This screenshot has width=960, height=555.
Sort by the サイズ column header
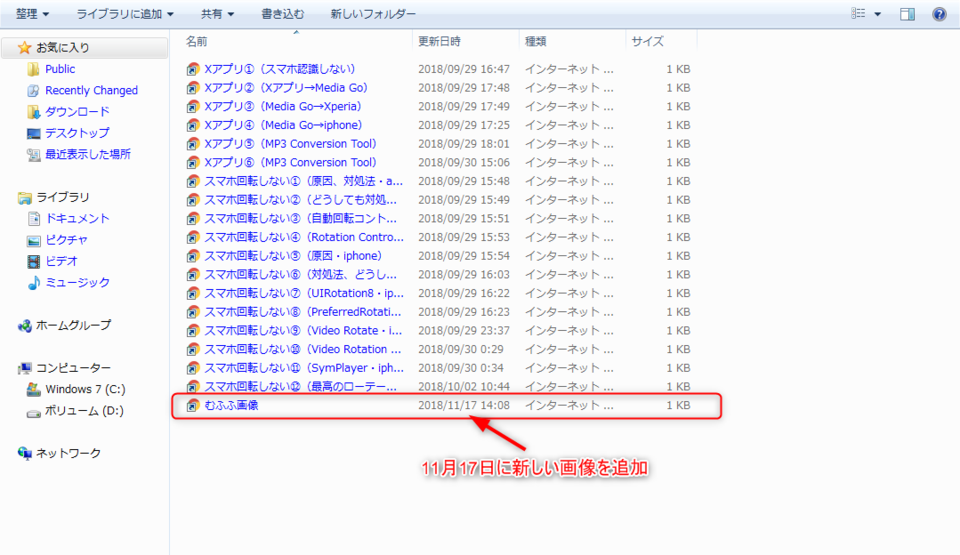pos(647,41)
